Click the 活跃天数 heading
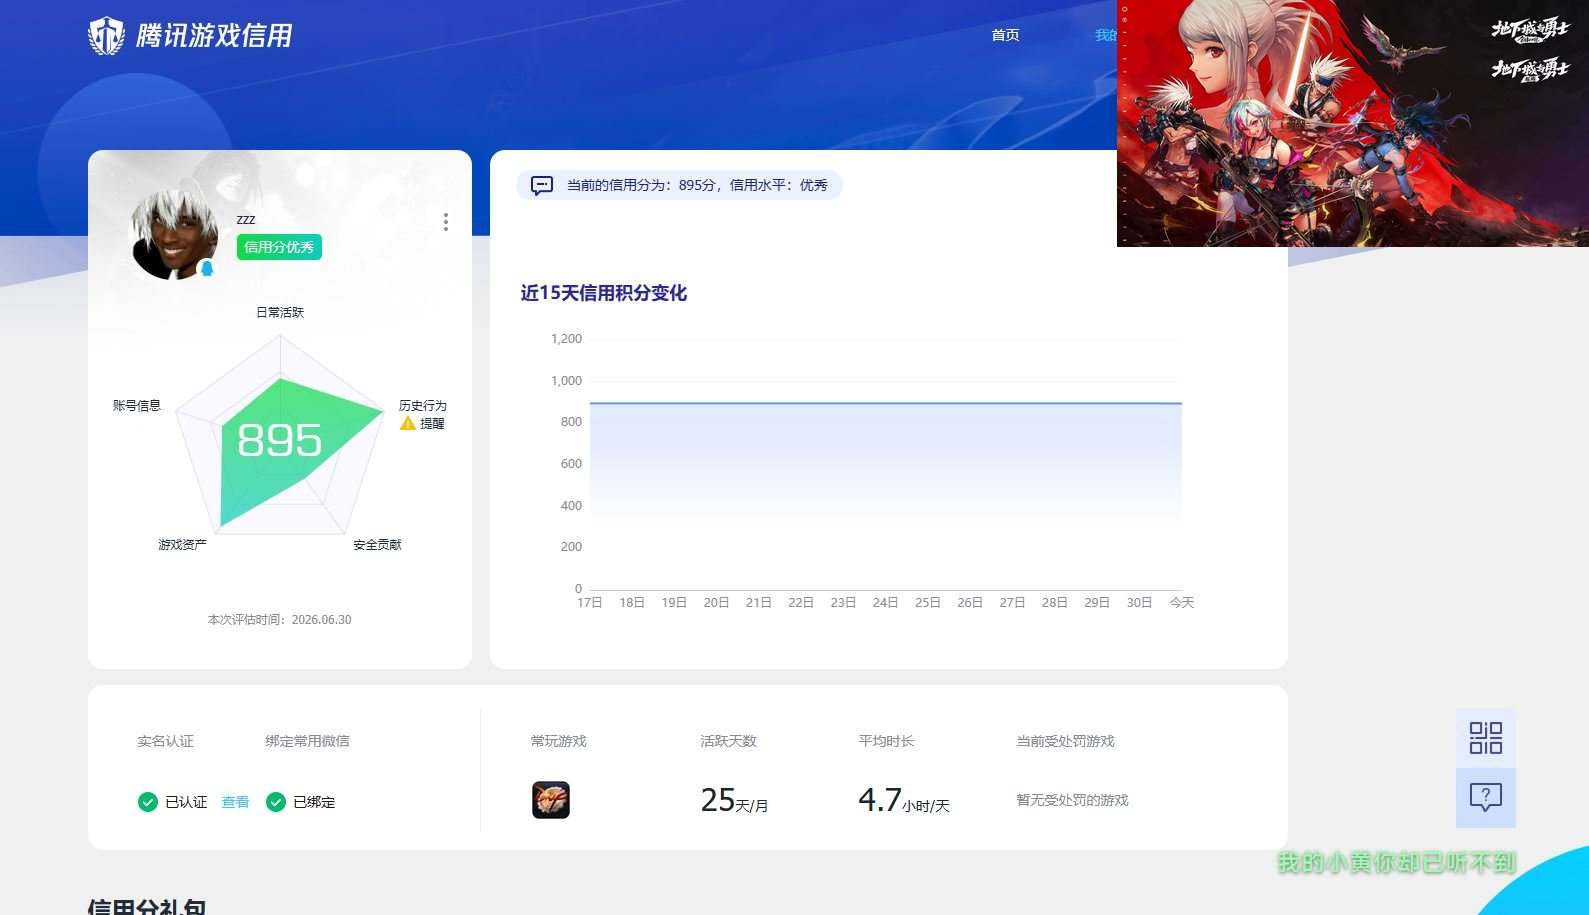Viewport: 1589px width, 915px height. coord(729,741)
